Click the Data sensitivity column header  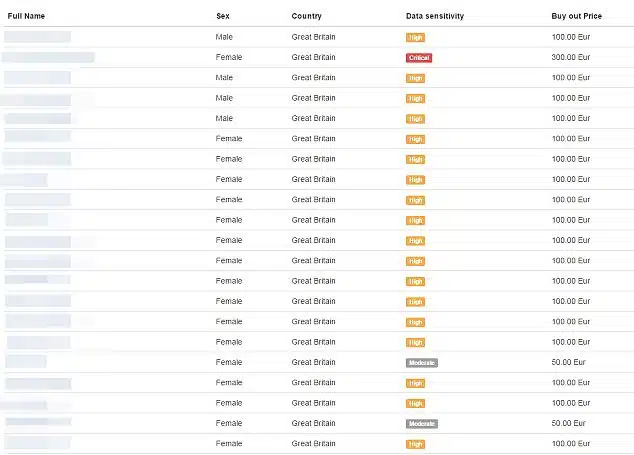[435, 16]
